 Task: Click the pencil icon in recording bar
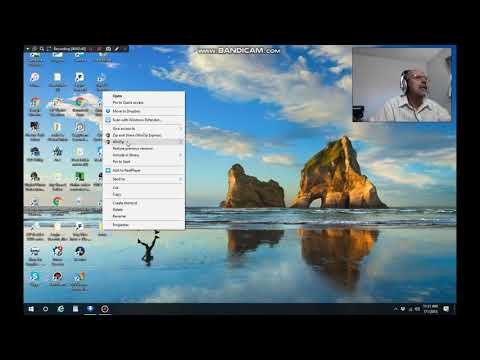point(116,49)
